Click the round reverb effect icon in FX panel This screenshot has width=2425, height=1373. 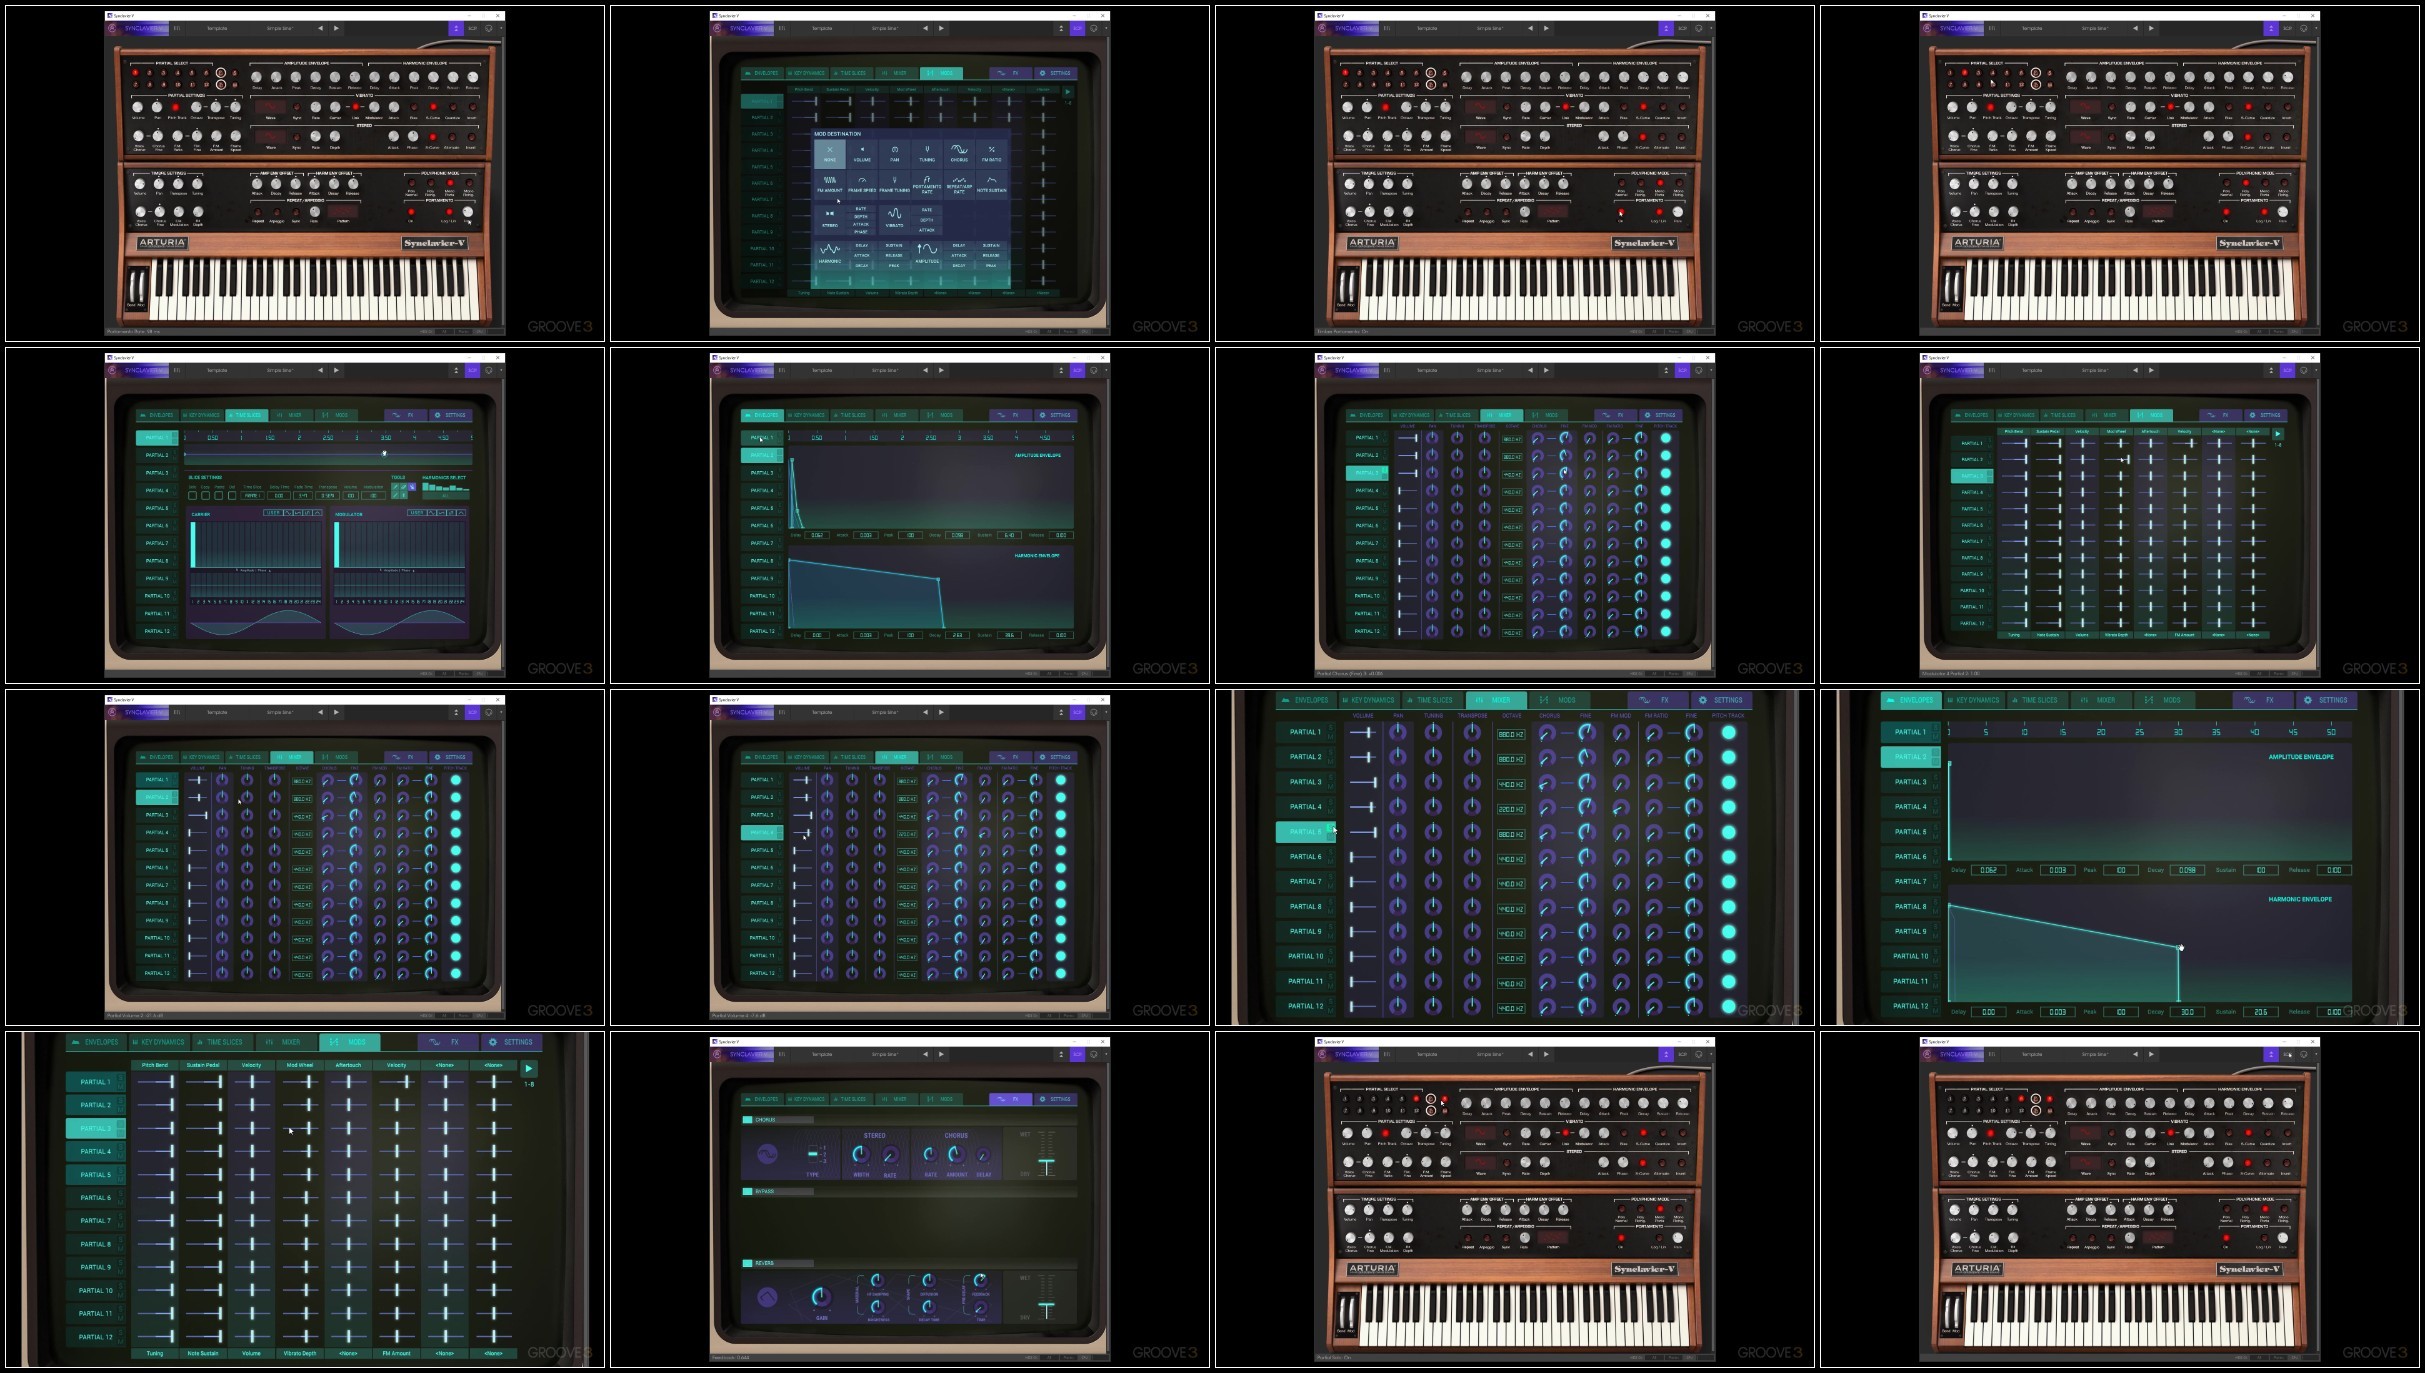pos(767,1297)
